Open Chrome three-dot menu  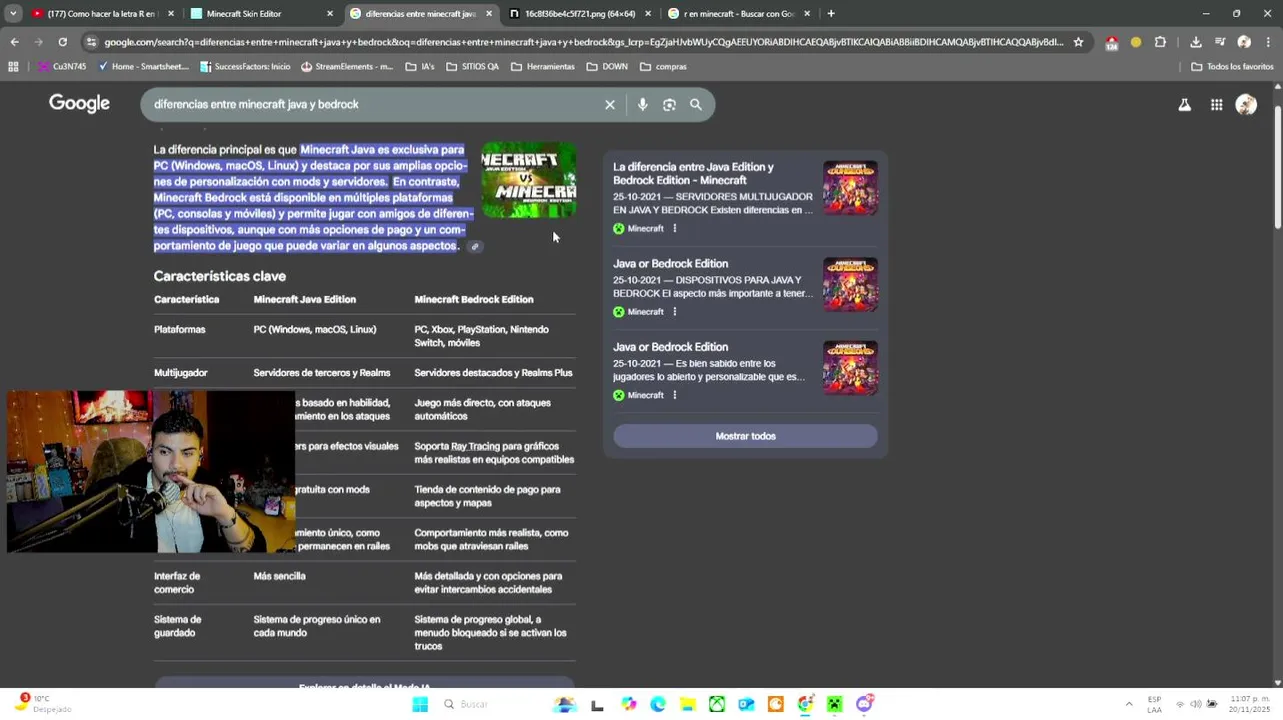click(x=1268, y=42)
